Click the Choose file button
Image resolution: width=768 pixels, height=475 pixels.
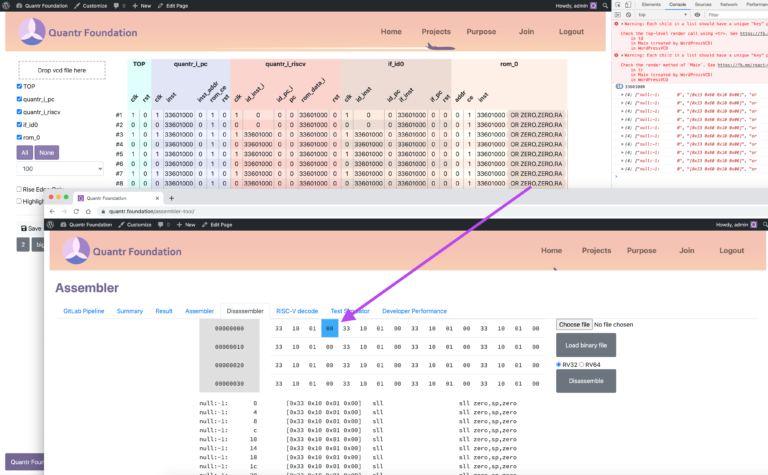pos(574,324)
